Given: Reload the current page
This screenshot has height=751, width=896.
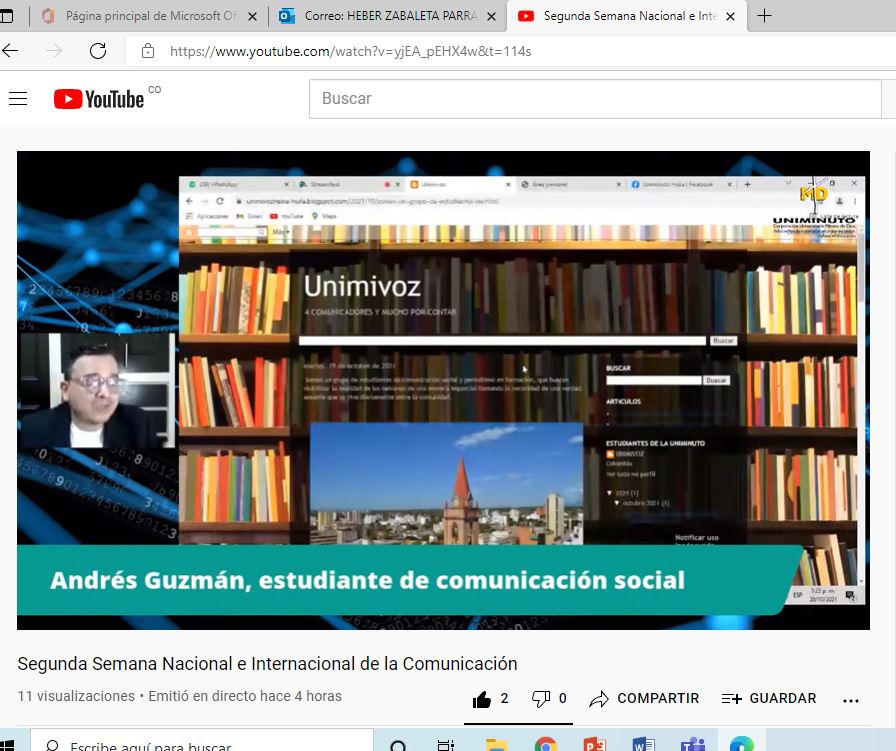Looking at the screenshot, I should tap(98, 51).
